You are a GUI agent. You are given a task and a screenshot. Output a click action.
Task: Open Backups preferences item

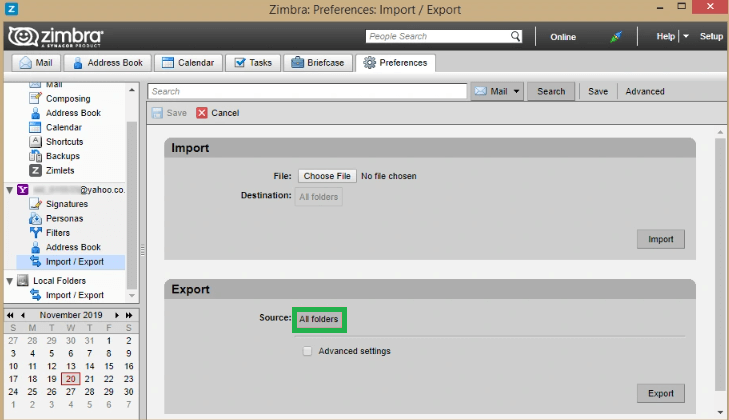coord(63,156)
